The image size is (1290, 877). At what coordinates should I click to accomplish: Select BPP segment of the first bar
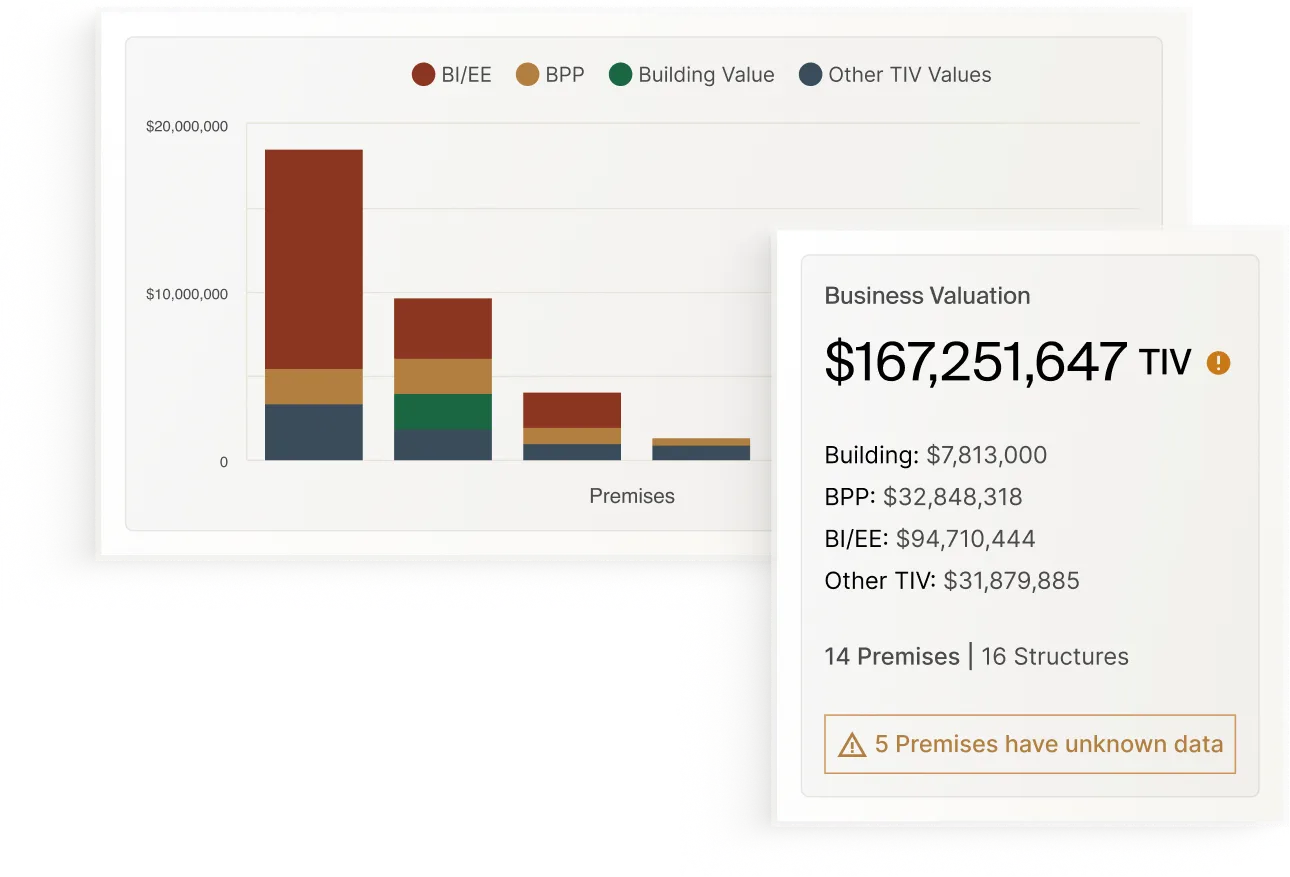coord(314,387)
